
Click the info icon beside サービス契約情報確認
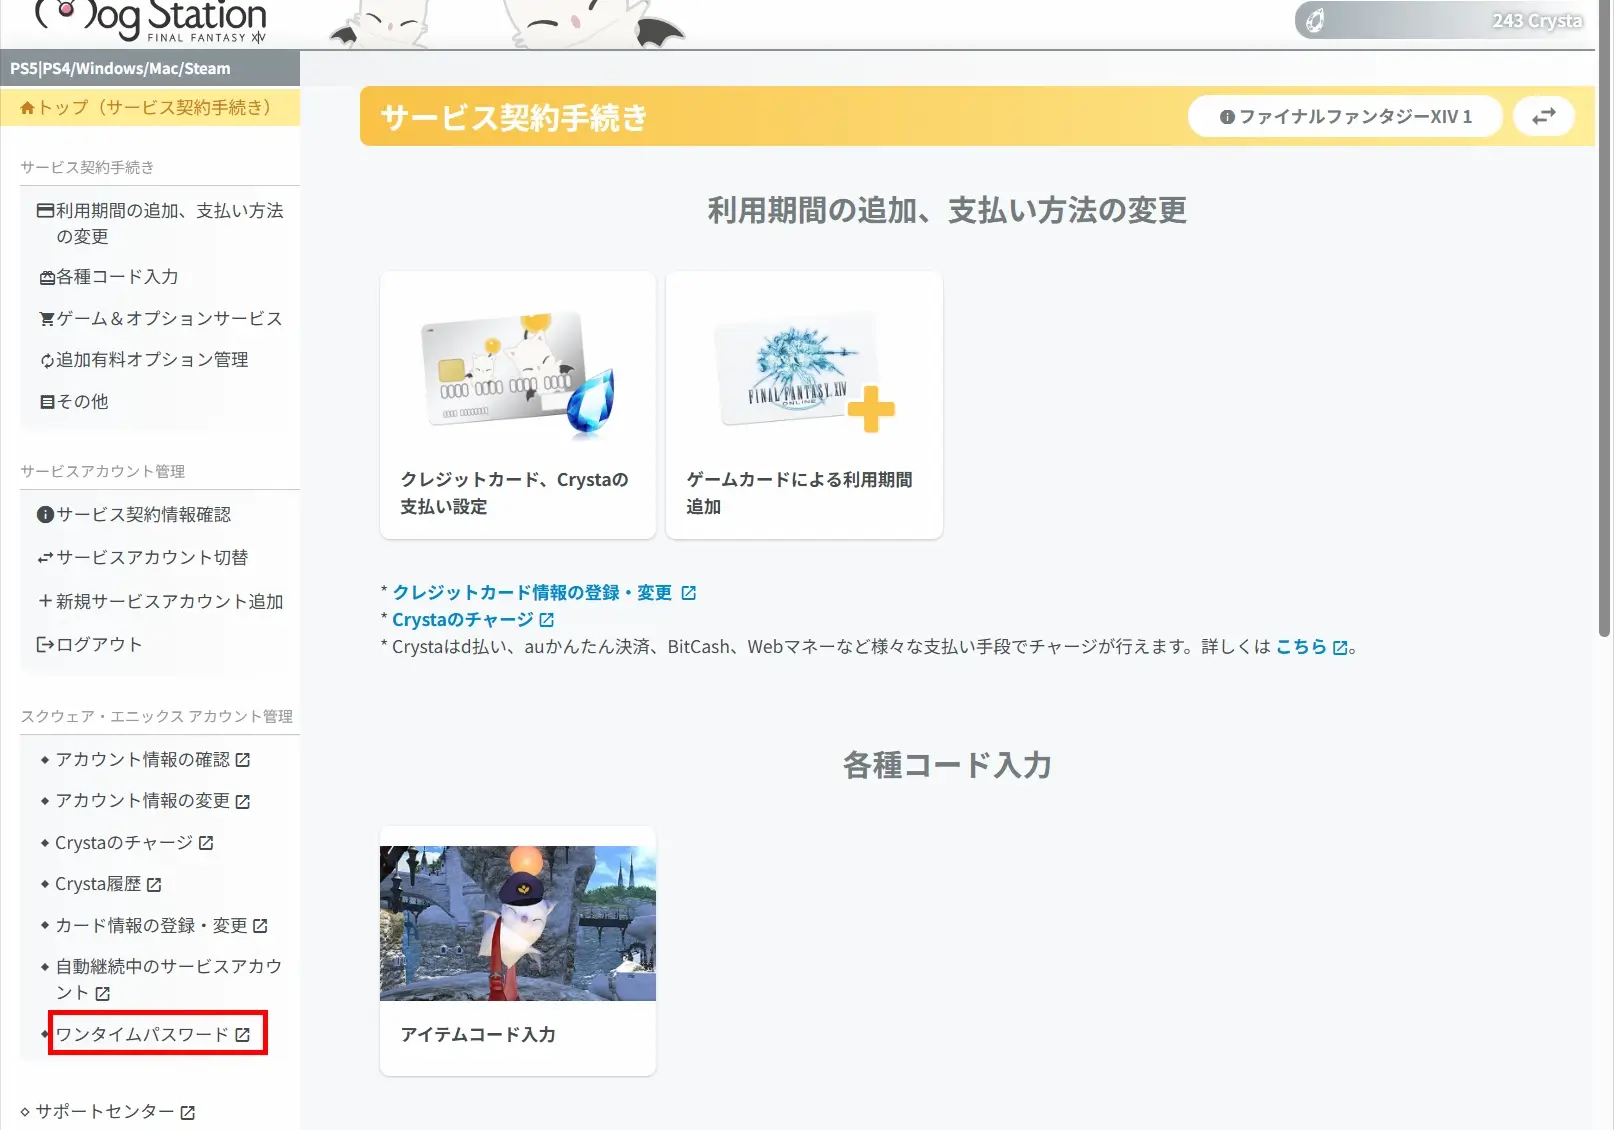(45, 515)
